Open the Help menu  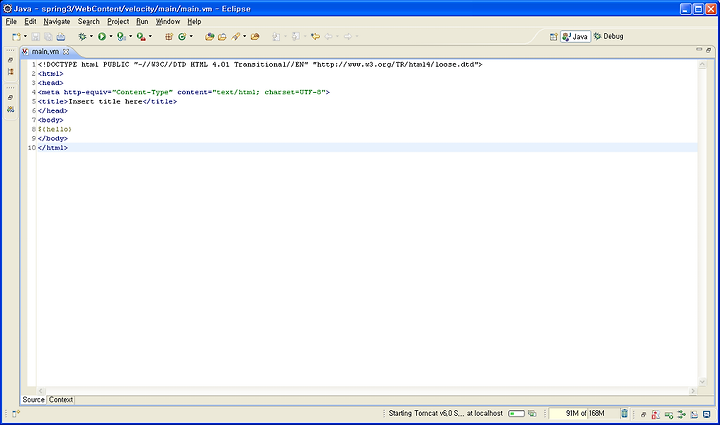(194, 22)
